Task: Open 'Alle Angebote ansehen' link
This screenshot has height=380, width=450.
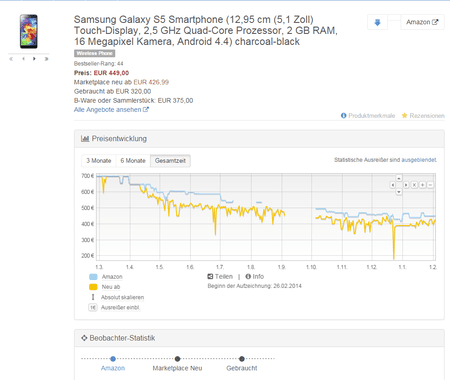Action: click(111, 110)
